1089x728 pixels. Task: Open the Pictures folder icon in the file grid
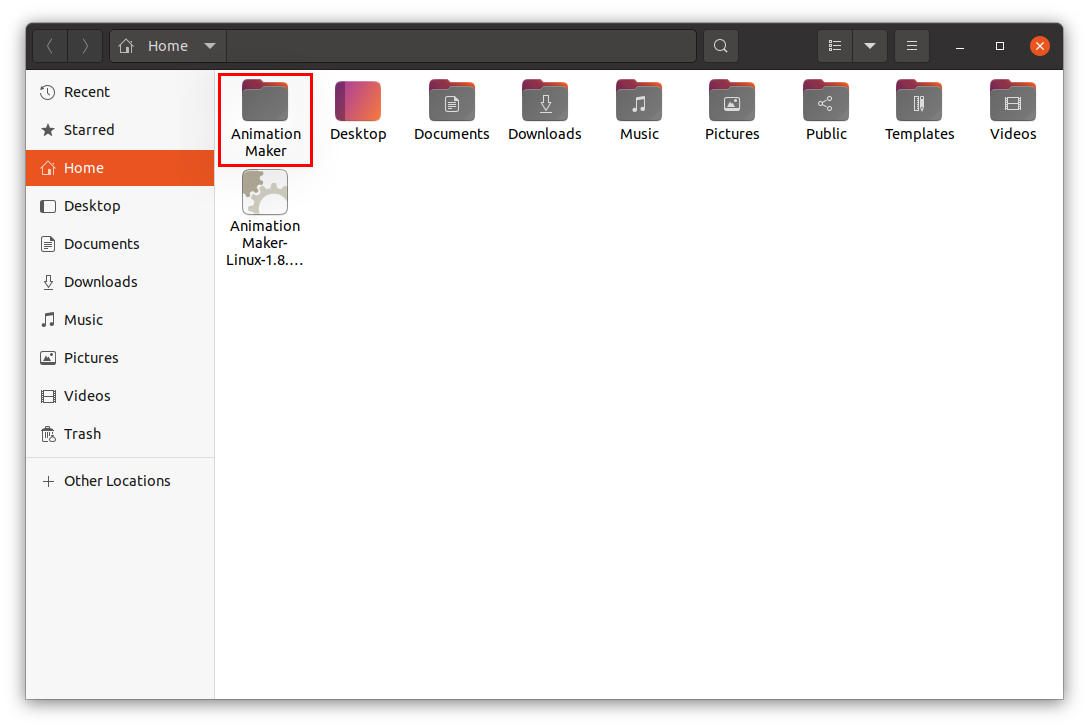(x=731, y=101)
